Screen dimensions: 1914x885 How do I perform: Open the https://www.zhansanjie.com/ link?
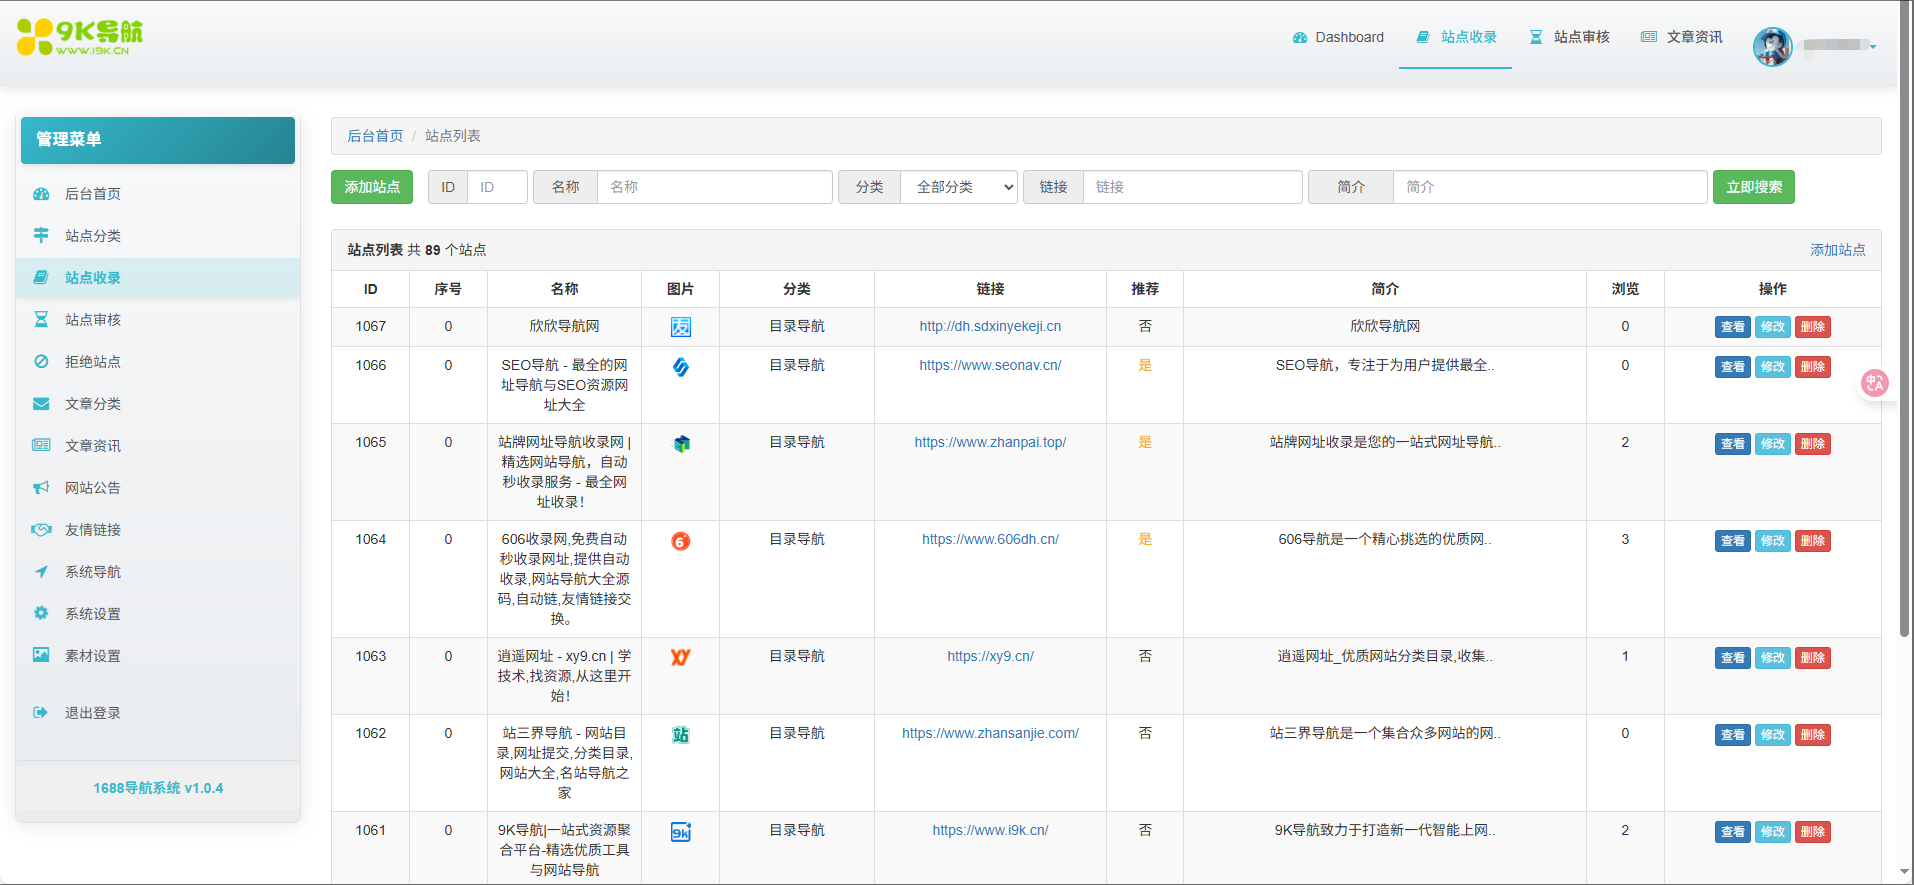pyautogui.click(x=990, y=733)
